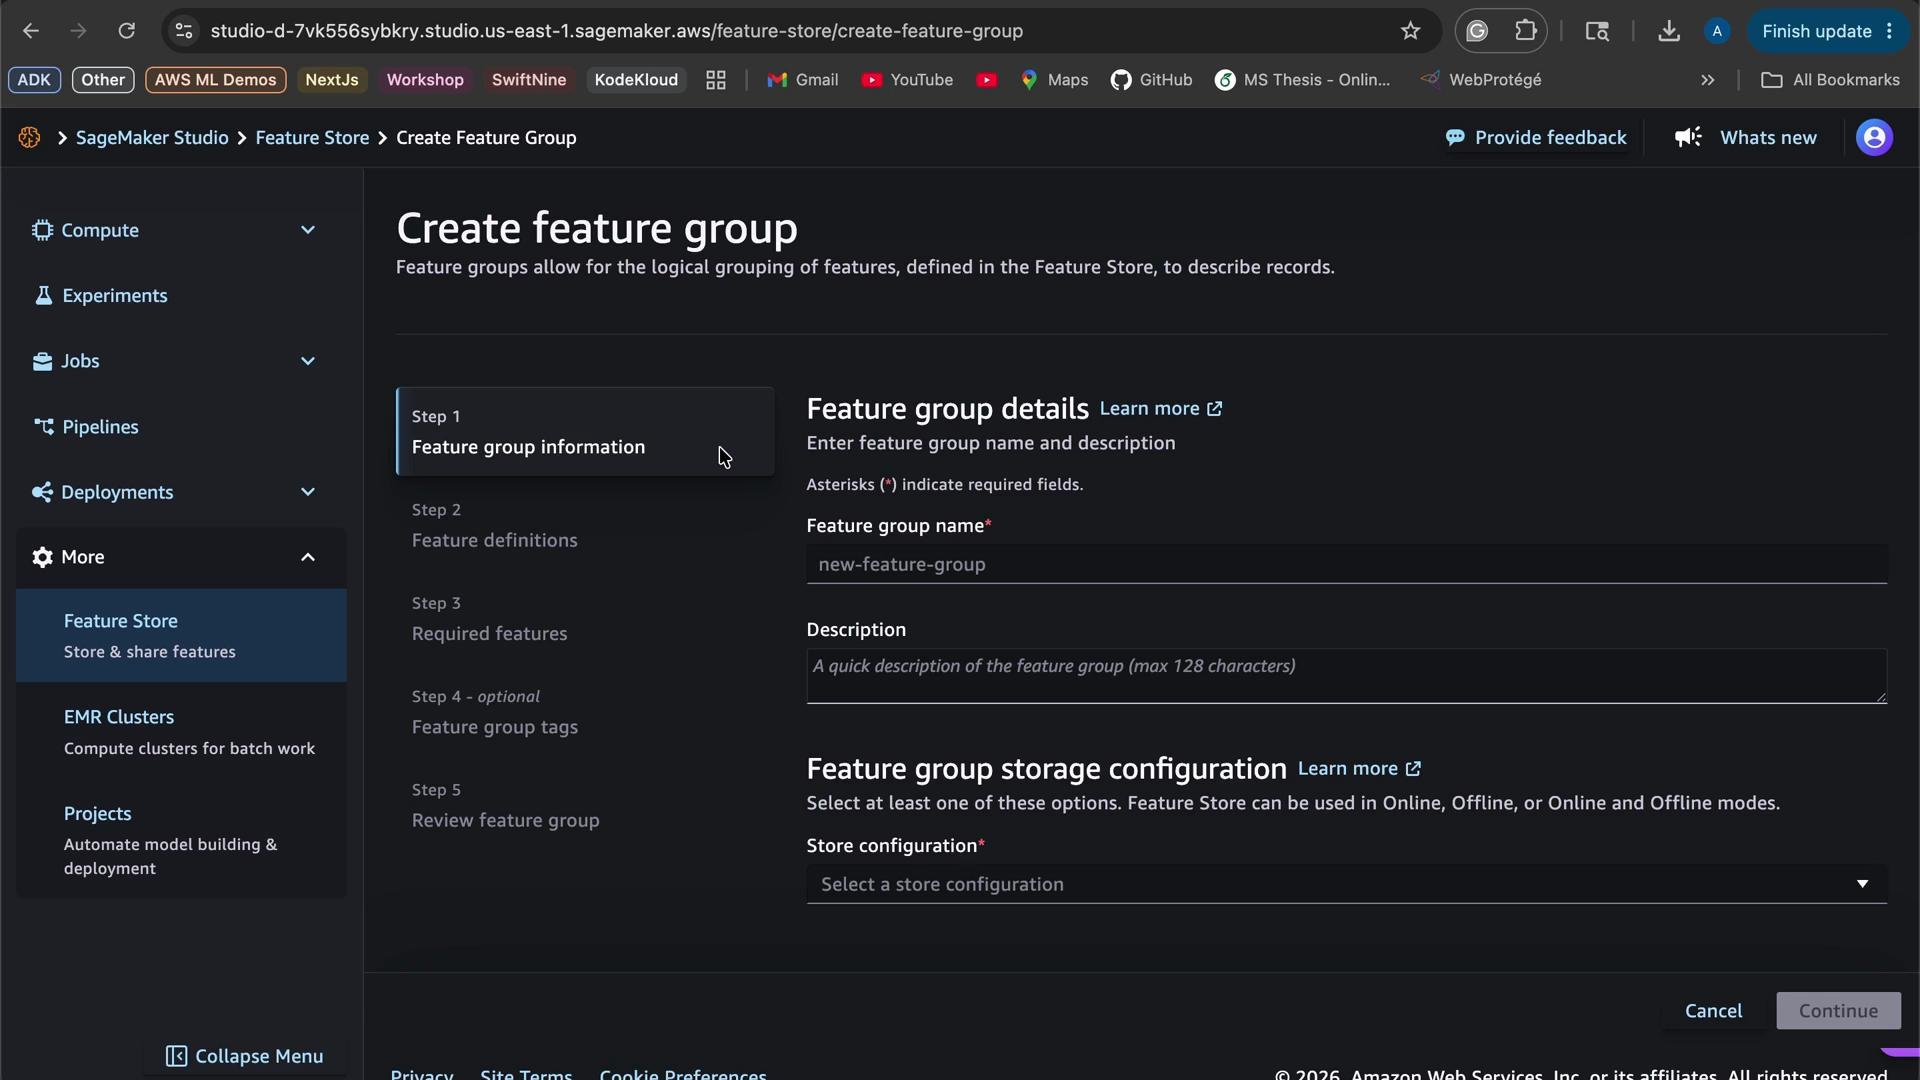Go to Feature Store breadcrumb
Screen dimensions: 1920x1080
[312, 138]
